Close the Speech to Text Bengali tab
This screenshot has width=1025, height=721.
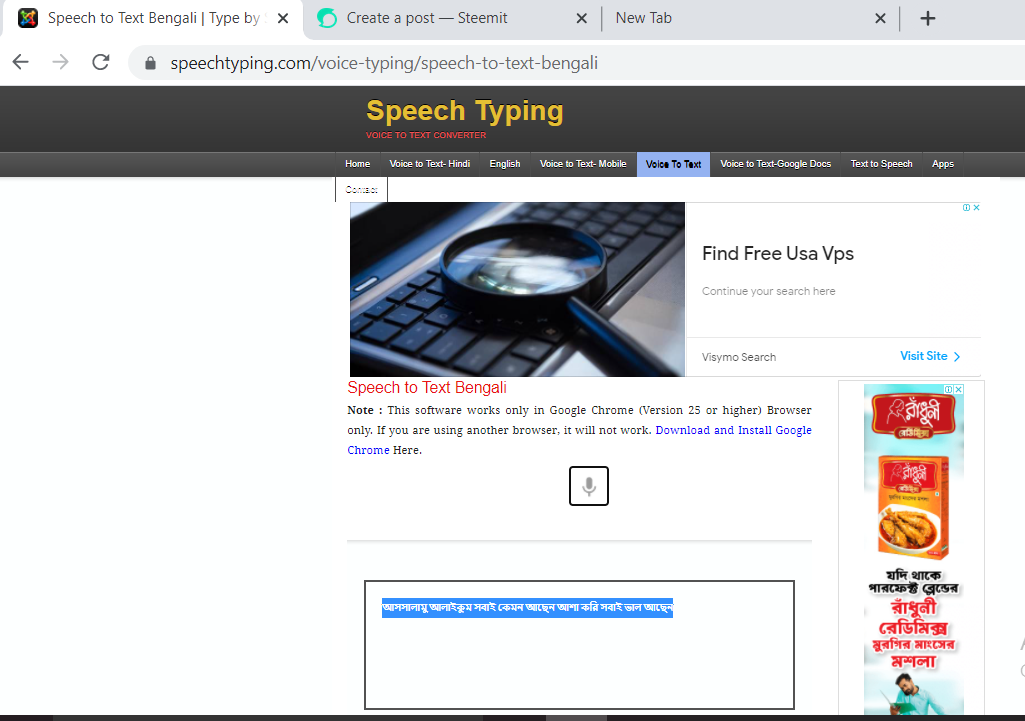[x=283, y=18]
